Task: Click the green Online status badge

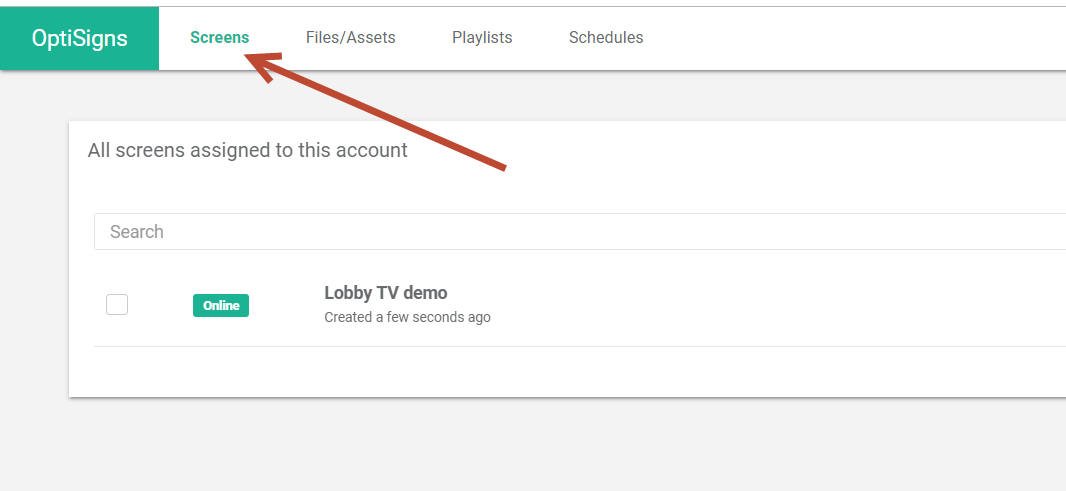Action: pos(221,305)
